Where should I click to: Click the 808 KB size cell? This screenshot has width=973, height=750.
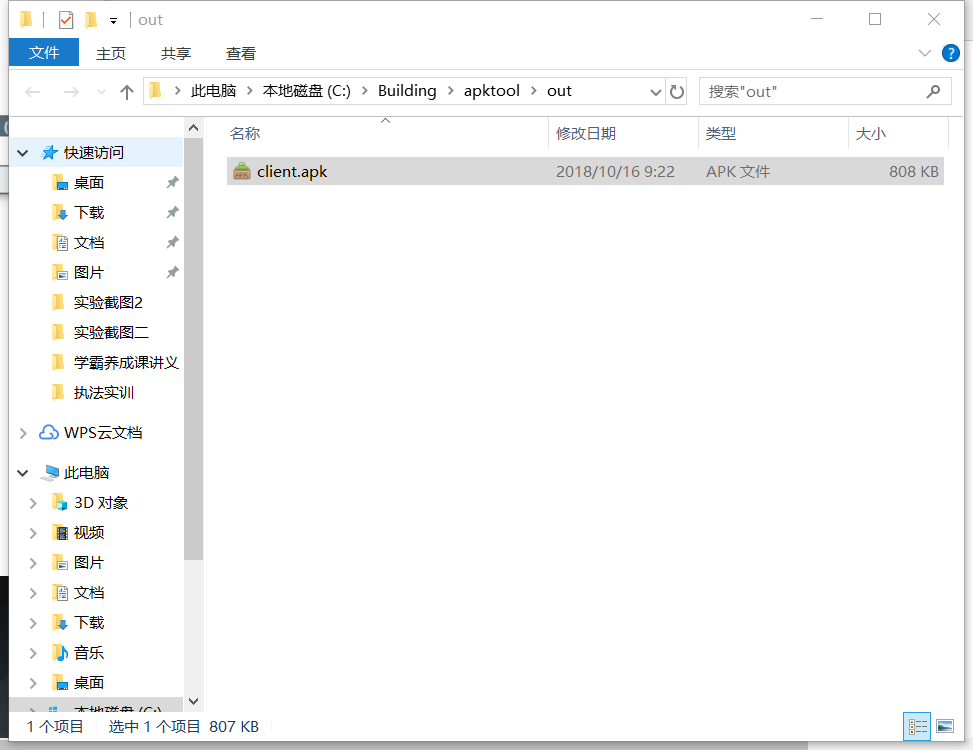(x=913, y=172)
